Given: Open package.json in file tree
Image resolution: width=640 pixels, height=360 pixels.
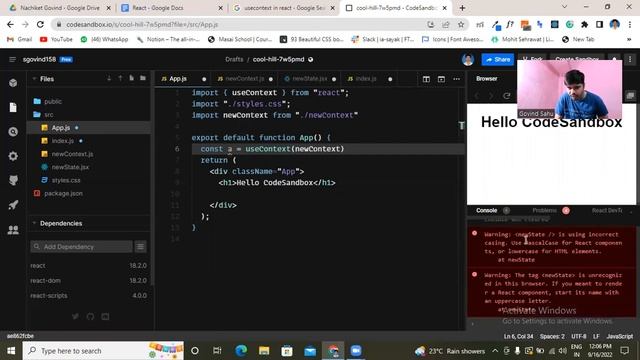Looking at the screenshot, I should tap(63, 193).
